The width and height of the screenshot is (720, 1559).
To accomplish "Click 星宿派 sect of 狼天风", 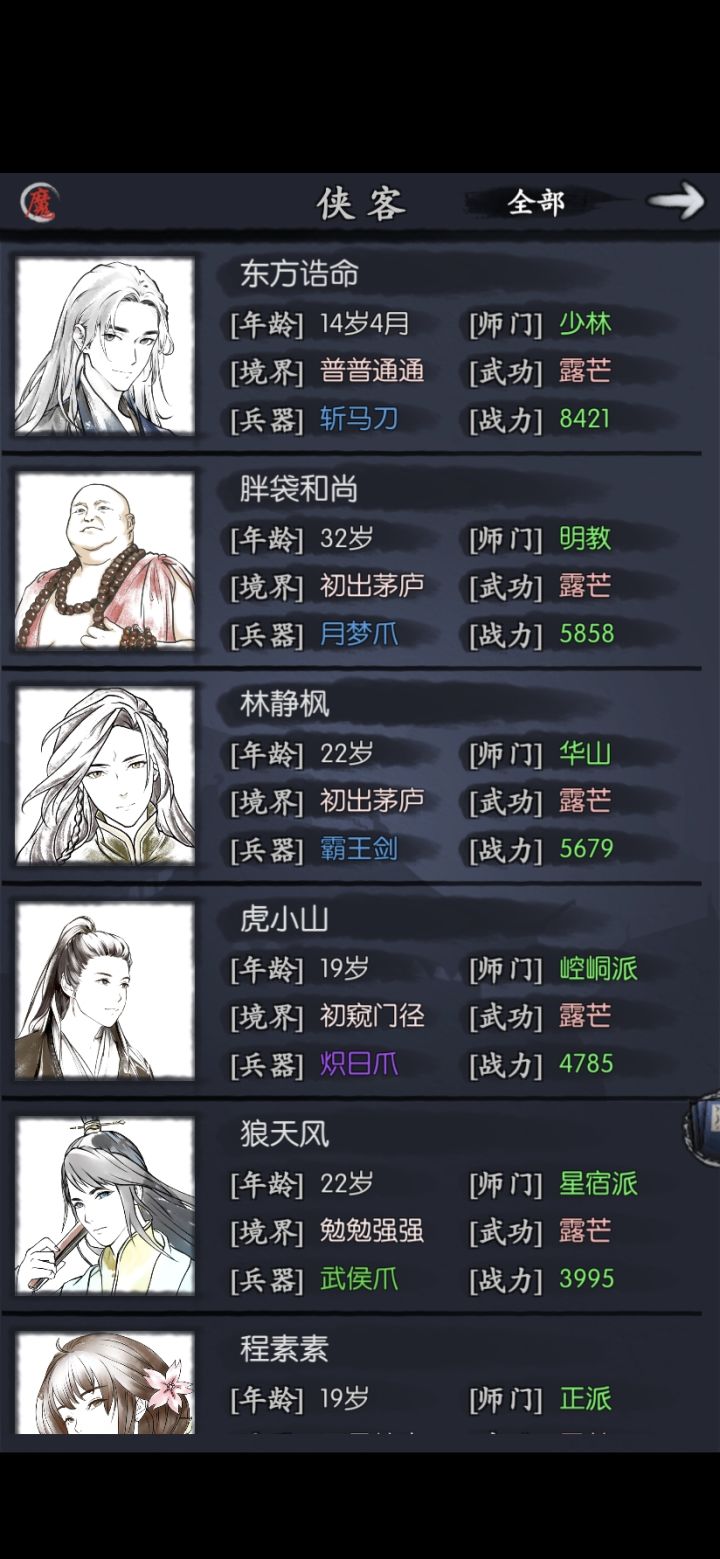I will pos(598,1184).
